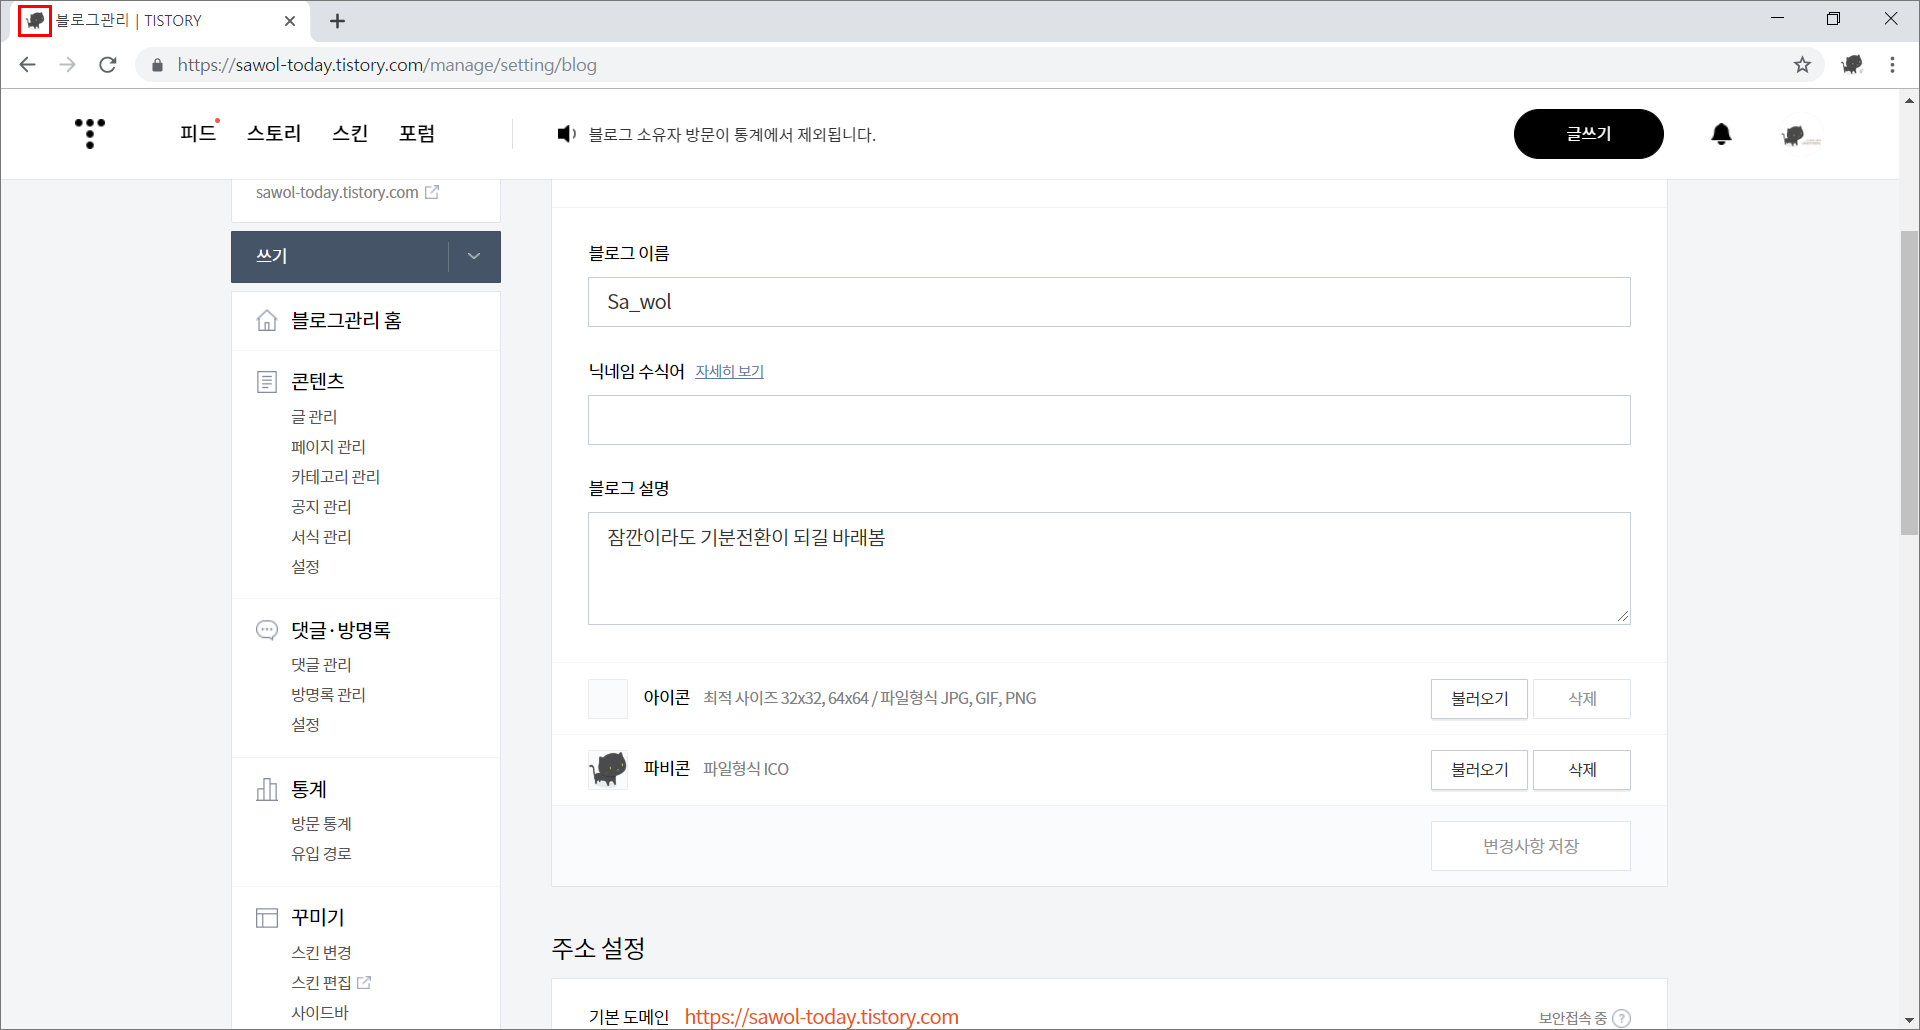Click 불러오기 for 아이콘
The image size is (1920, 1030).
[x=1479, y=699]
